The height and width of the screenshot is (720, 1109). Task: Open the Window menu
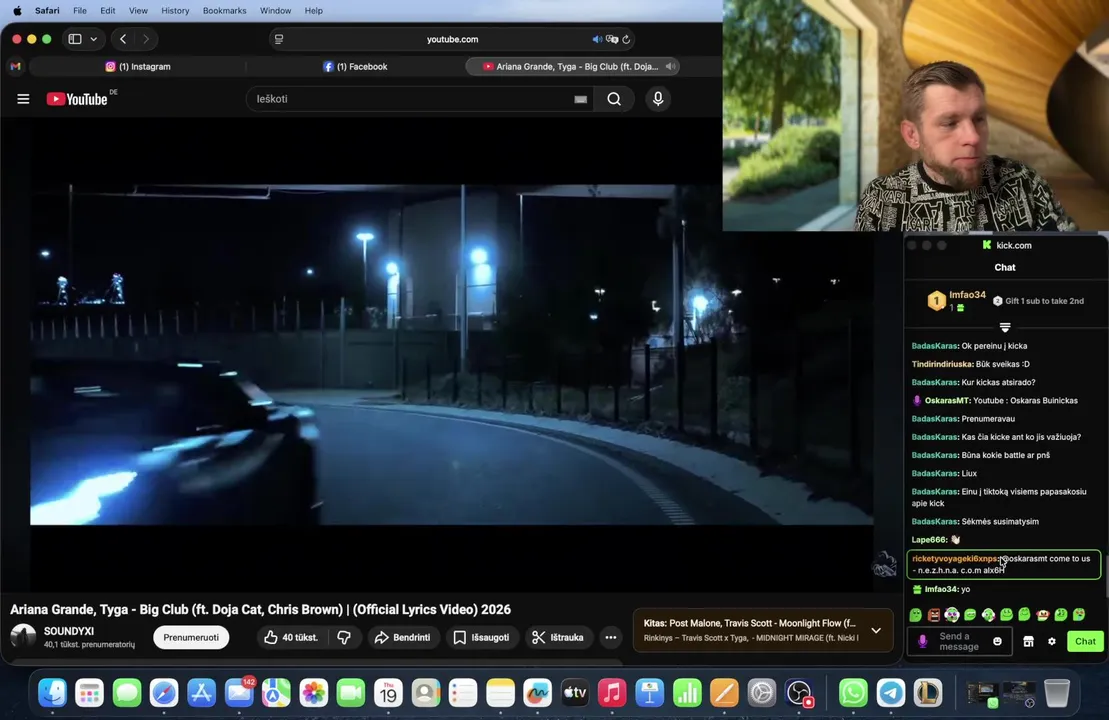[x=275, y=11]
